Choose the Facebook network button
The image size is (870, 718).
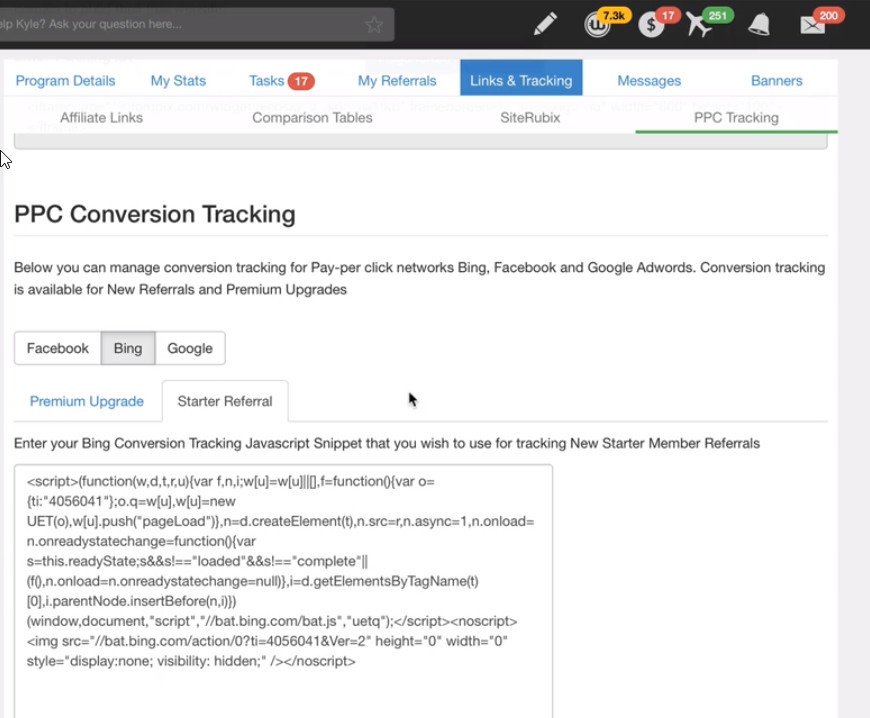point(58,348)
